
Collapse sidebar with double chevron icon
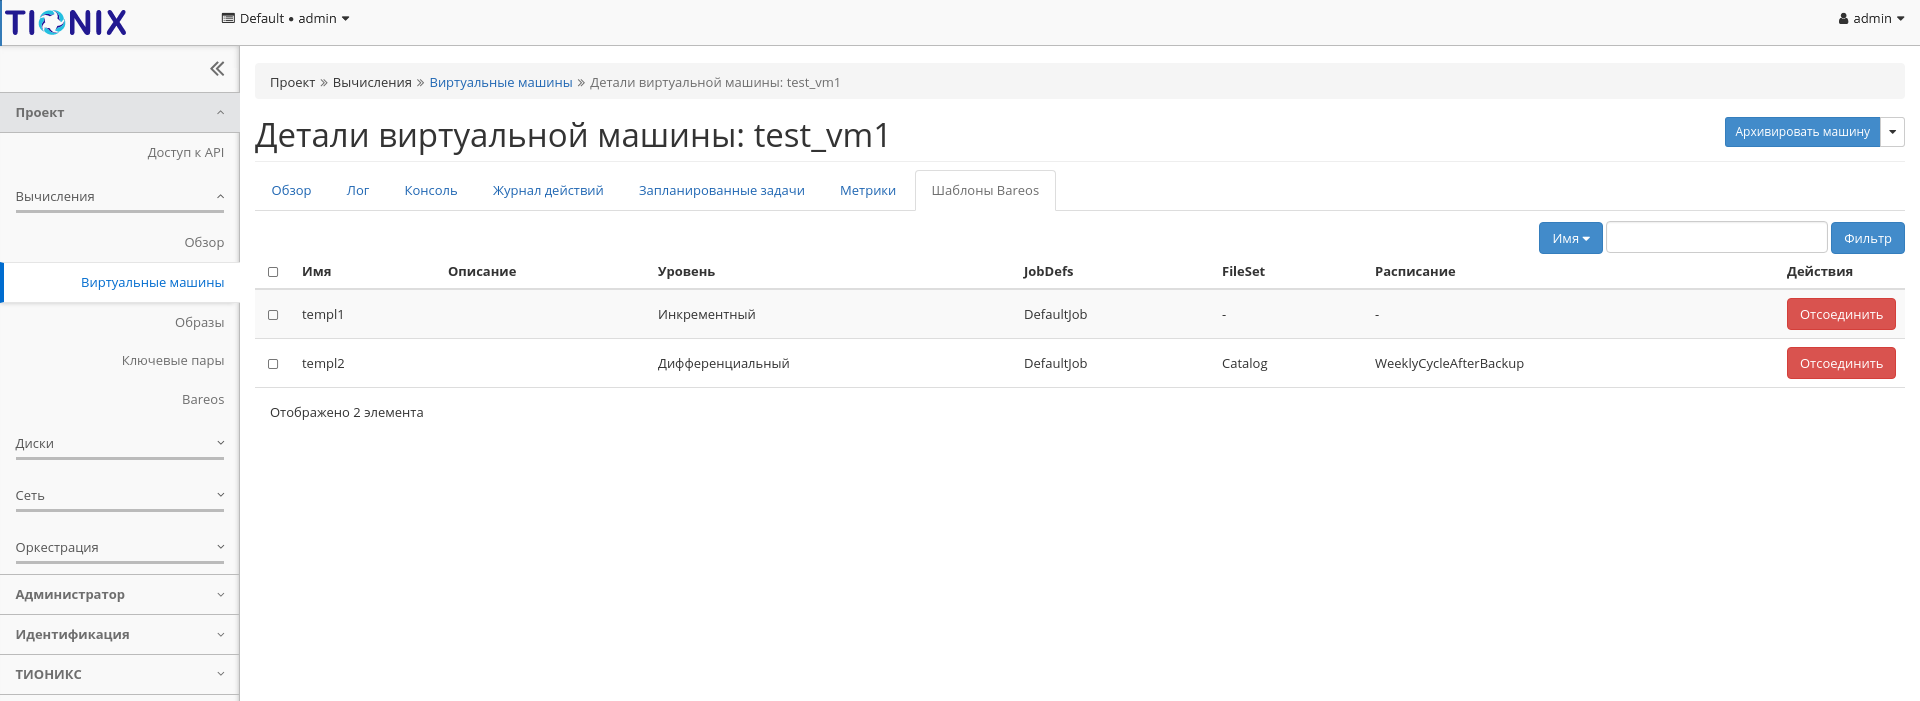[217, 69]
